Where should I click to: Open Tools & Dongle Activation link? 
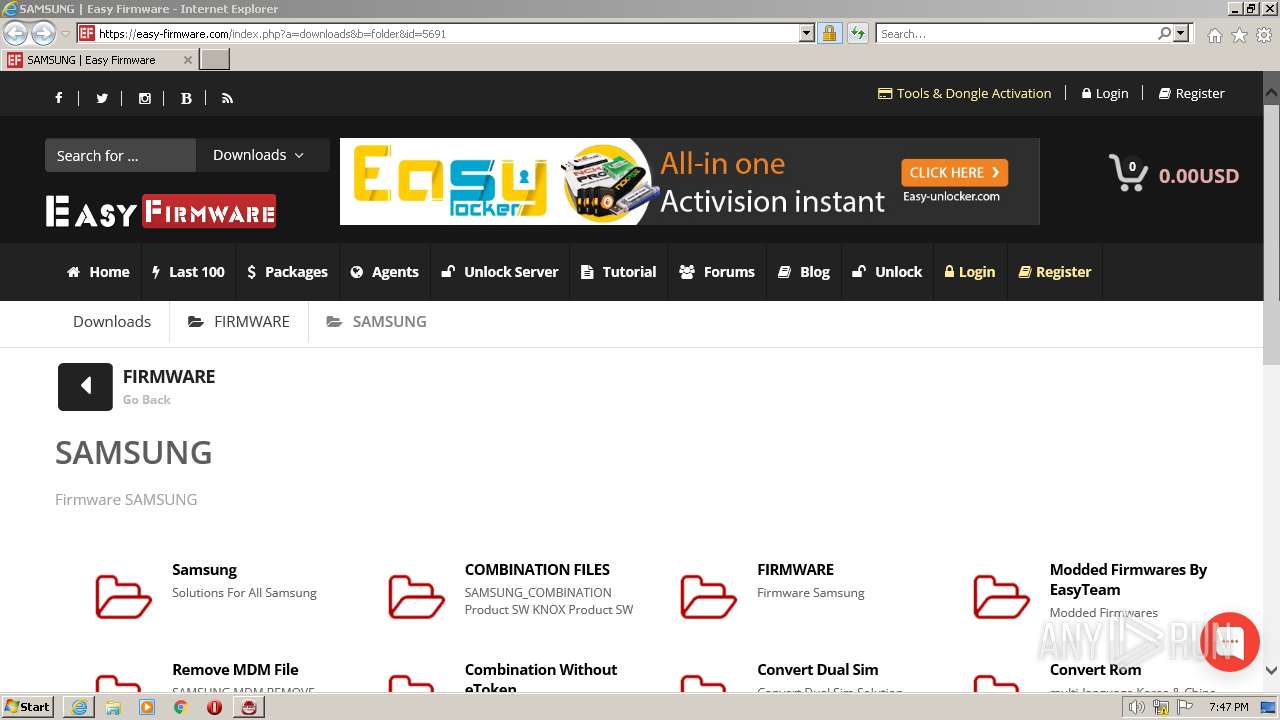pos(965,93)
